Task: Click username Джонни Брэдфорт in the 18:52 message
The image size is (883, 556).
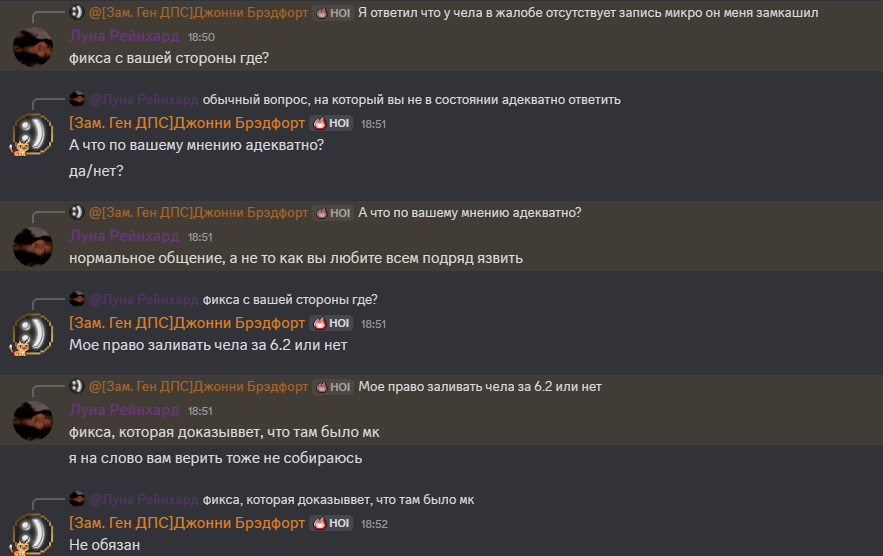Action: pyautogui.click(x=187, y=523)
